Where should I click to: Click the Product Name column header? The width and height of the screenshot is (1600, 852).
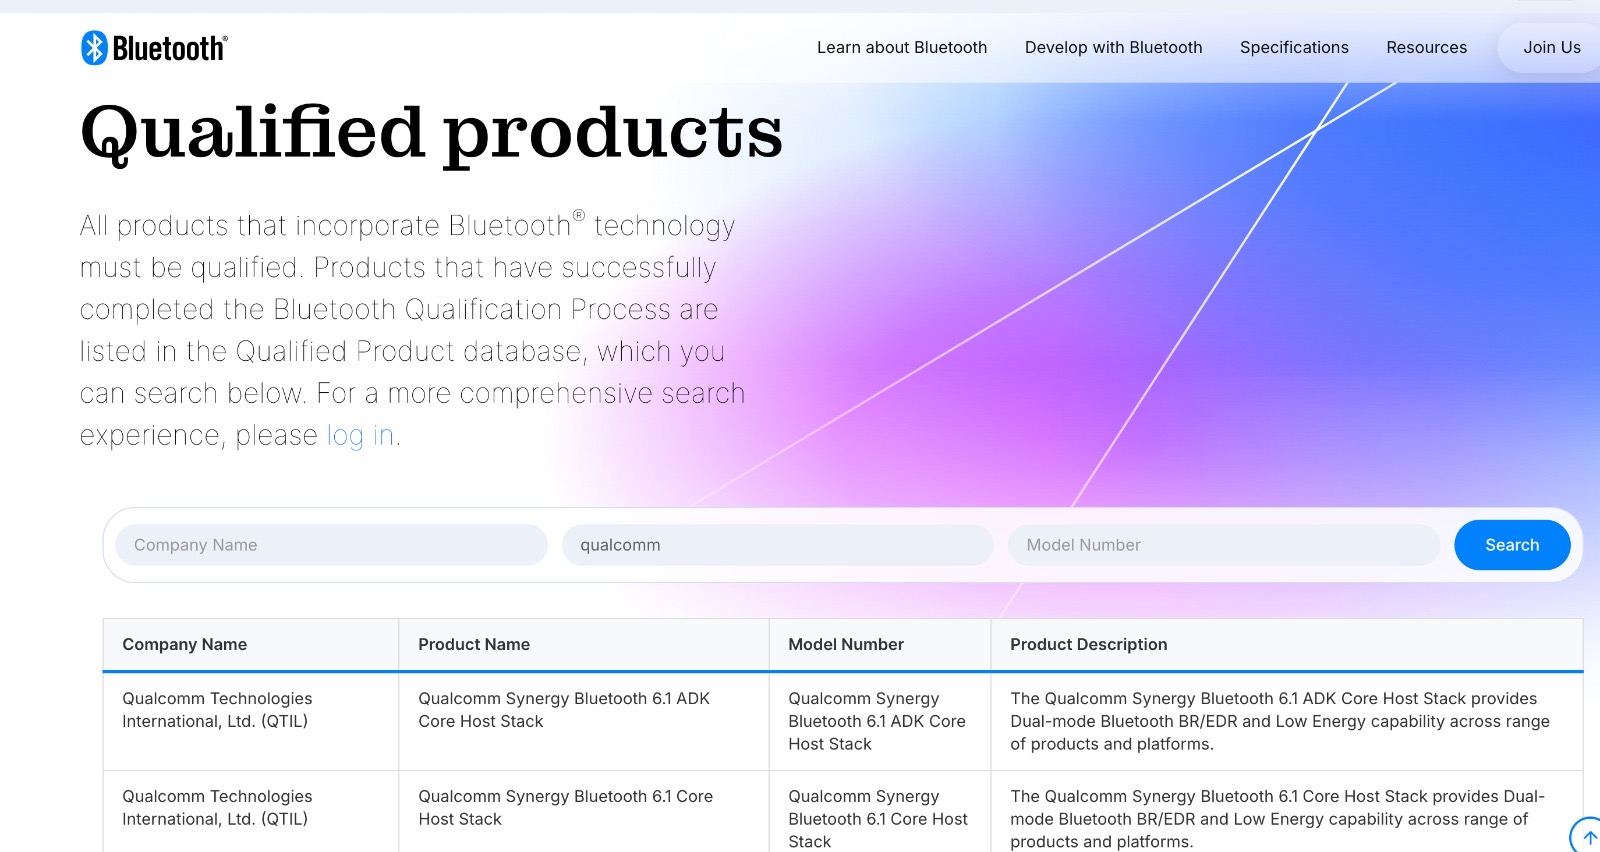[x=474, y=645]
